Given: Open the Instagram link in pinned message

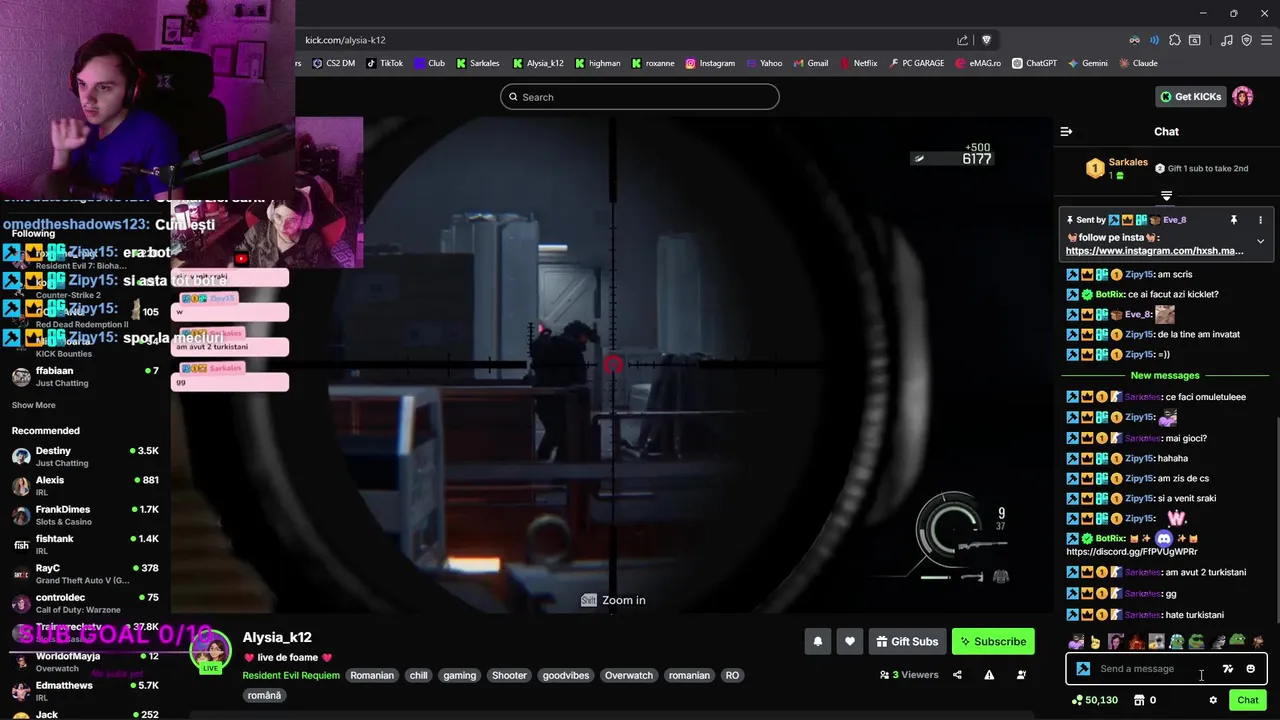Looking at the screenshot, I should pyautogui.click(x=1154, y=251).
